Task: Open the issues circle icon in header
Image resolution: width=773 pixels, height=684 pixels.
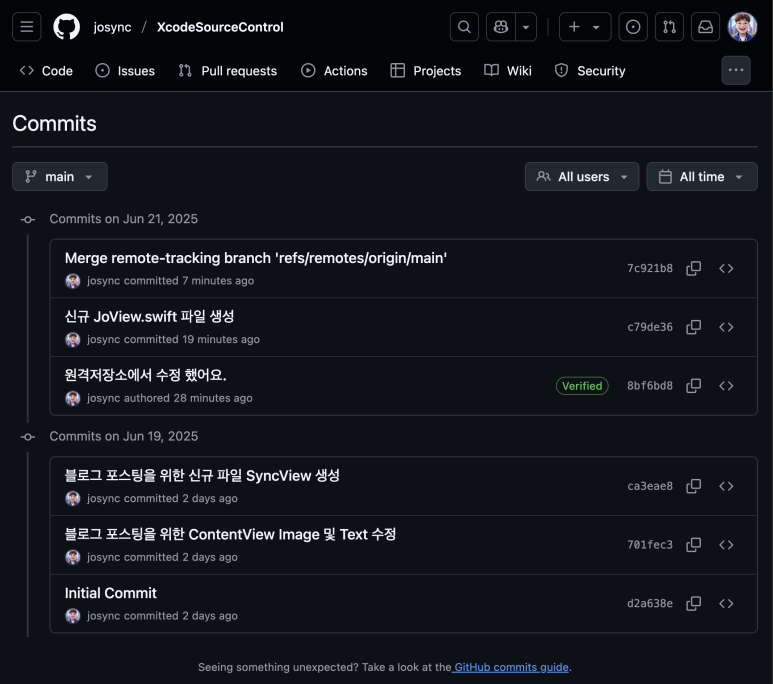Action: pyautogui.click(x=633, y=27)
